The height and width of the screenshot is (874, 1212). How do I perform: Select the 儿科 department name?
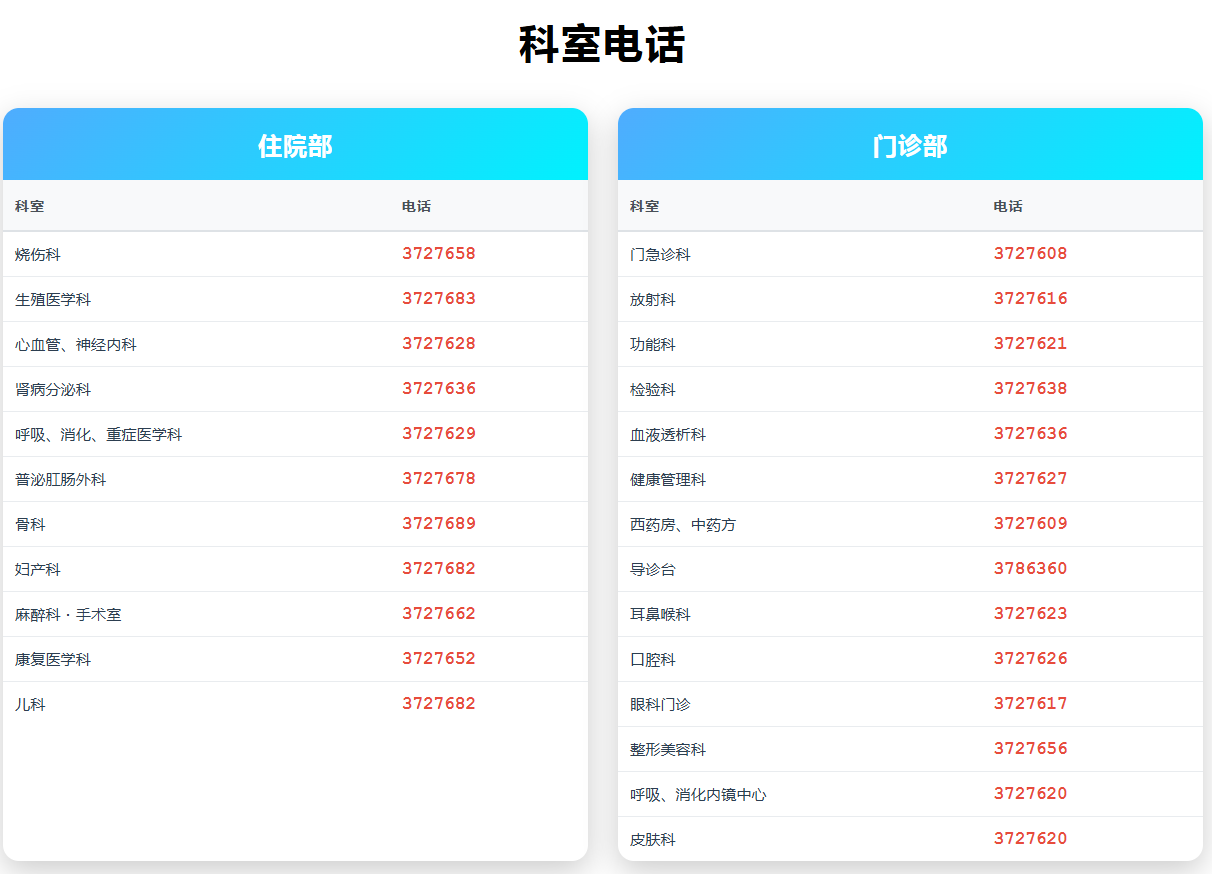click(30, 705)
